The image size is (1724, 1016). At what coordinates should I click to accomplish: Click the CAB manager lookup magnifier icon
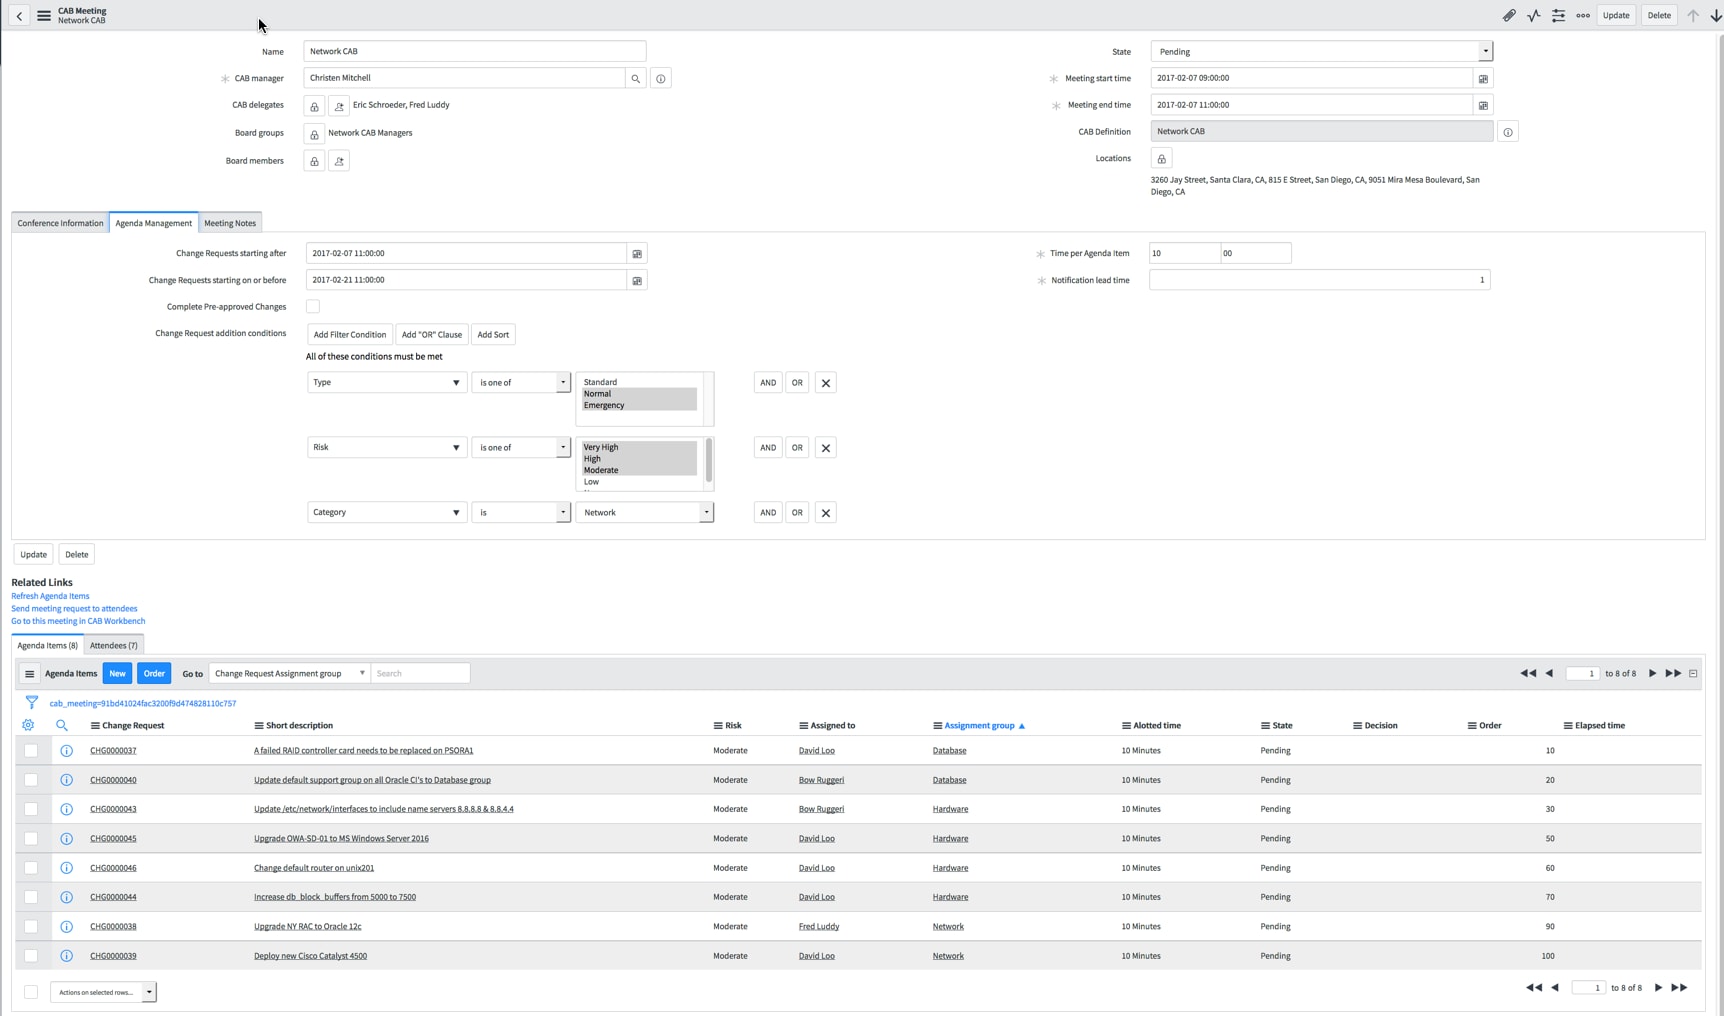pos(636,77)
